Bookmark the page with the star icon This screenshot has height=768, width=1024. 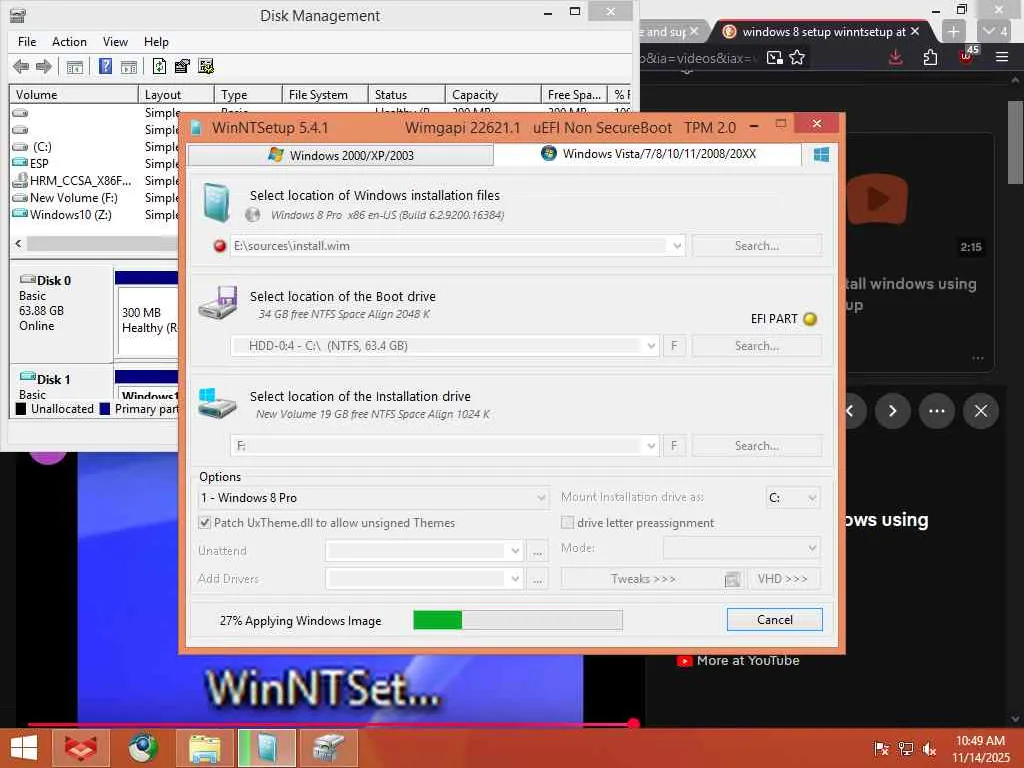tap(797, 58)
